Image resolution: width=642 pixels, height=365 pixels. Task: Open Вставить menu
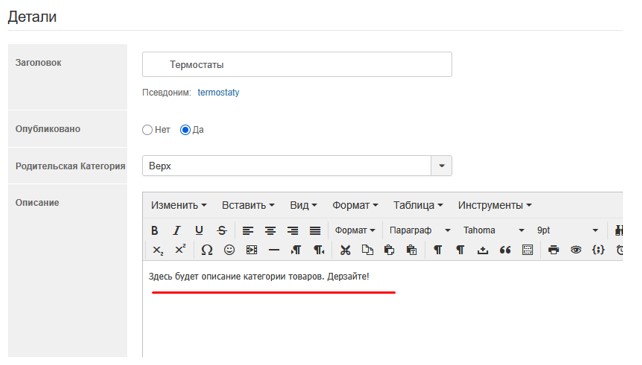coord(248,205)
